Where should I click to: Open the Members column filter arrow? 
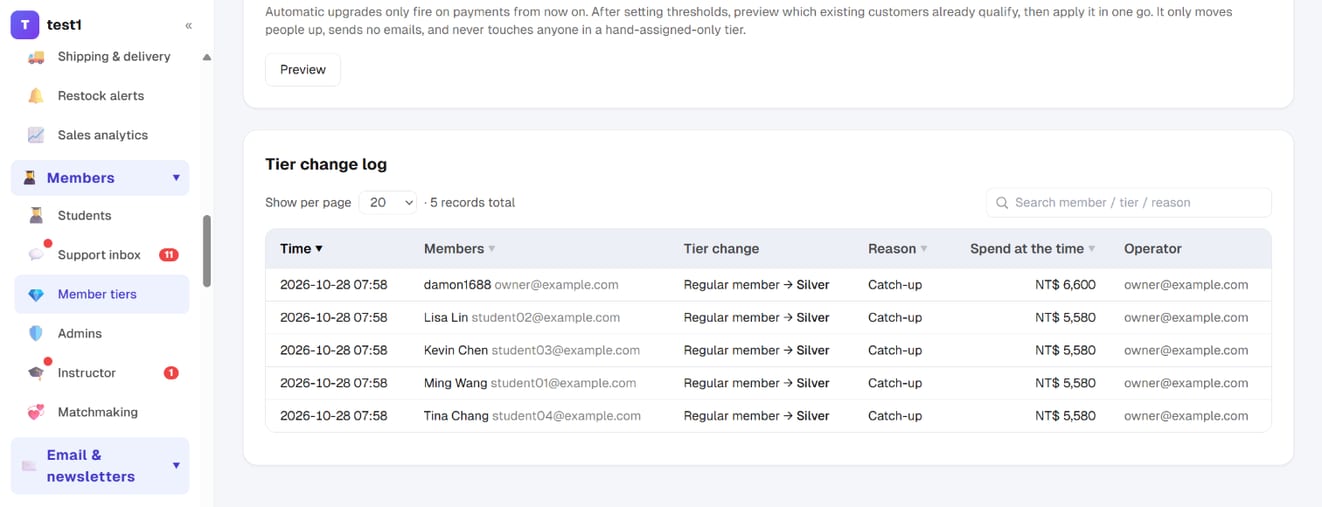tap(491, 249)
